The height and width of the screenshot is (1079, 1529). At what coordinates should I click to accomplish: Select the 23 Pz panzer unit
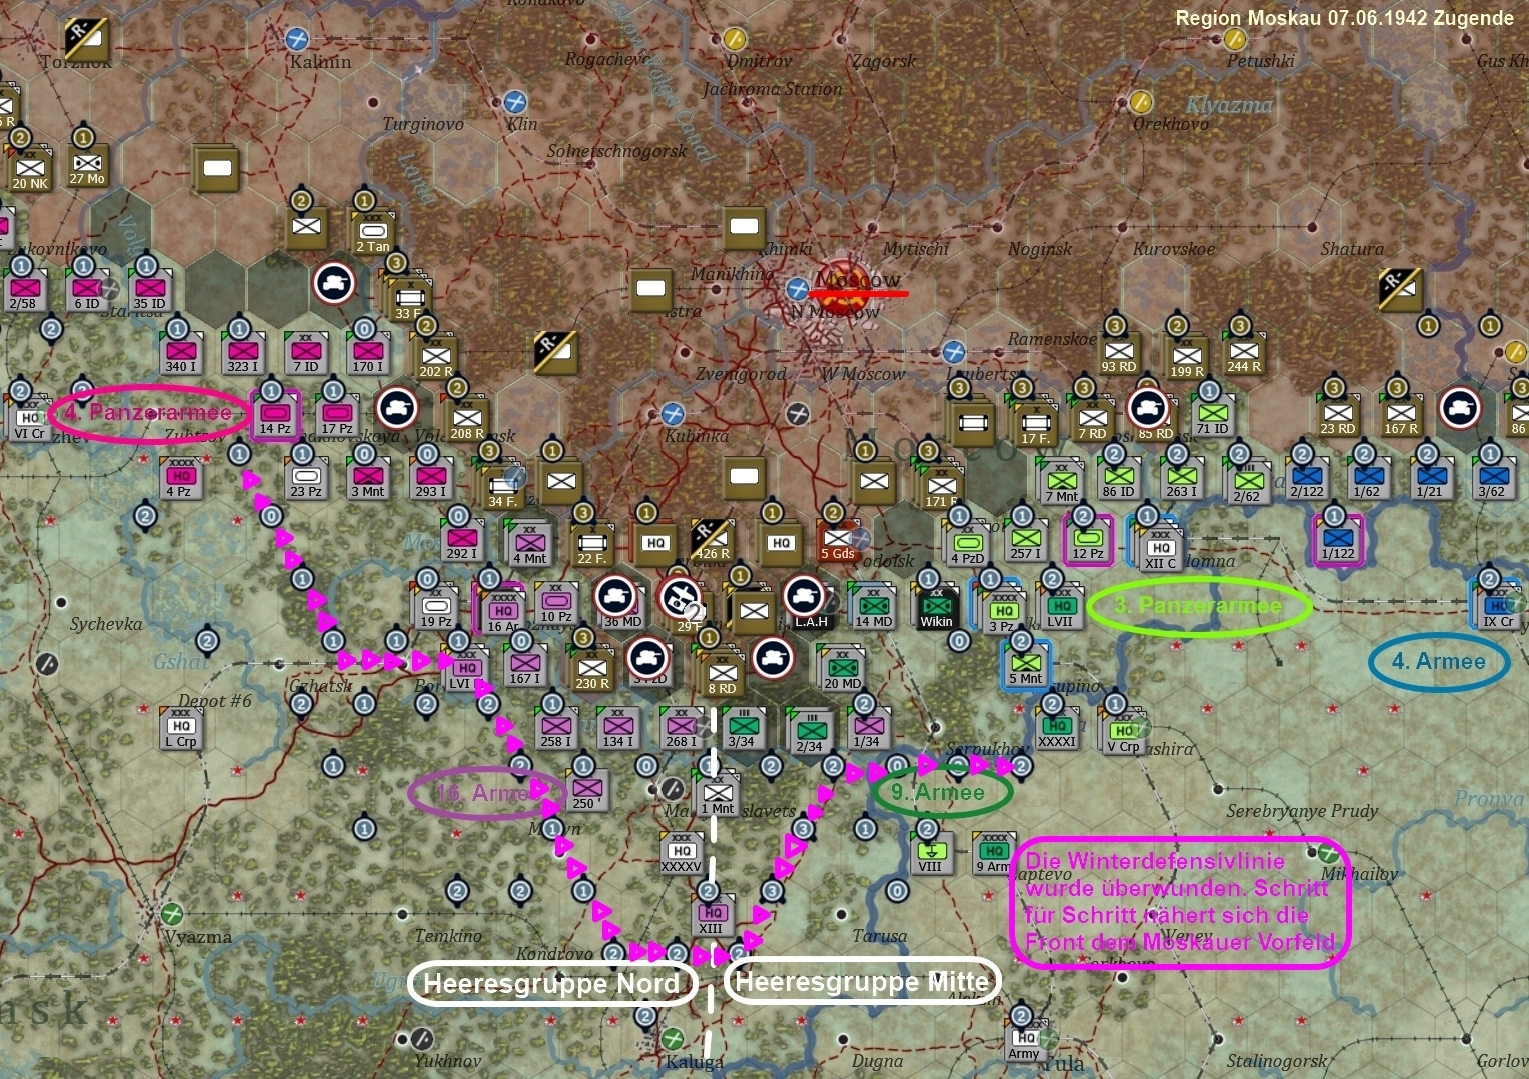[x=306, y=477]
